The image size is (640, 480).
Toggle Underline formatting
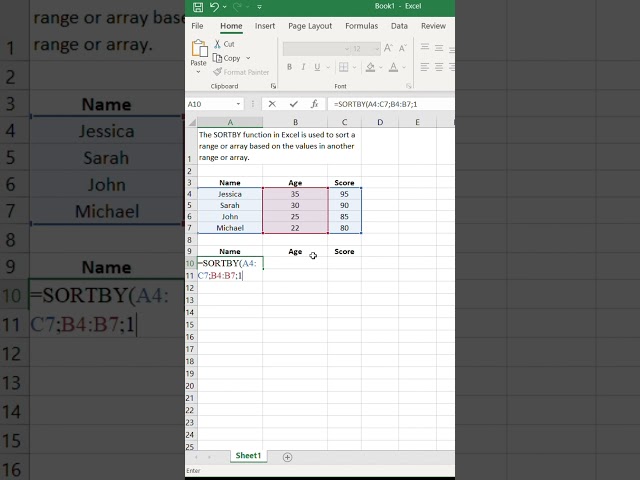[x=317, y=67]
